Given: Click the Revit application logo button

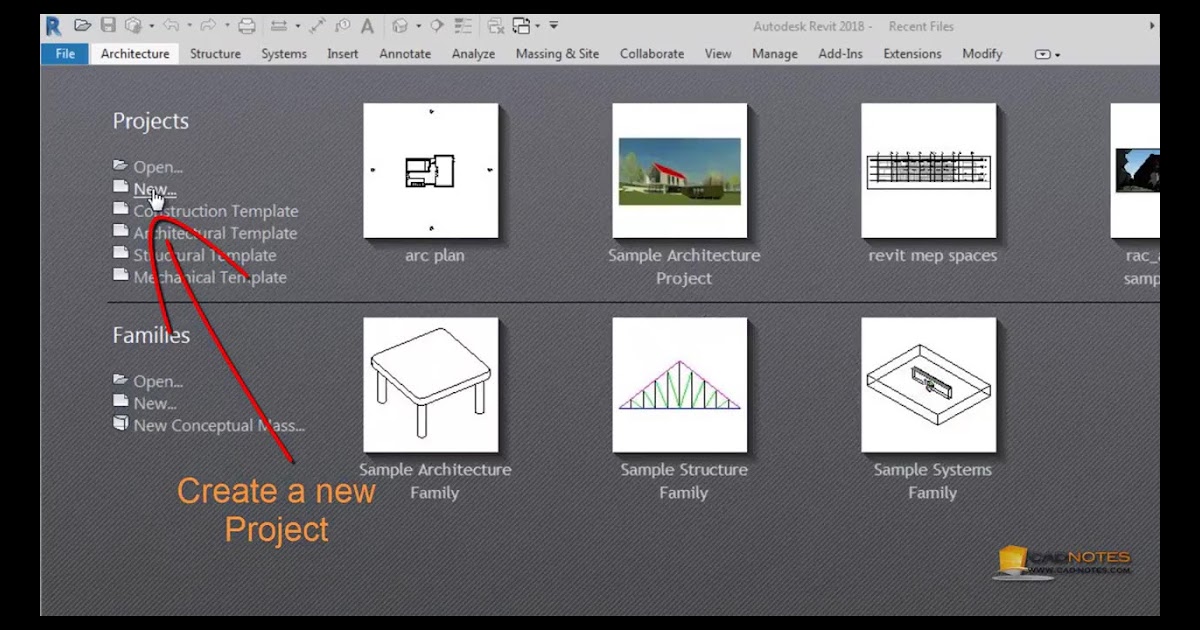Looking at the screenshot, I should [53, 26].
